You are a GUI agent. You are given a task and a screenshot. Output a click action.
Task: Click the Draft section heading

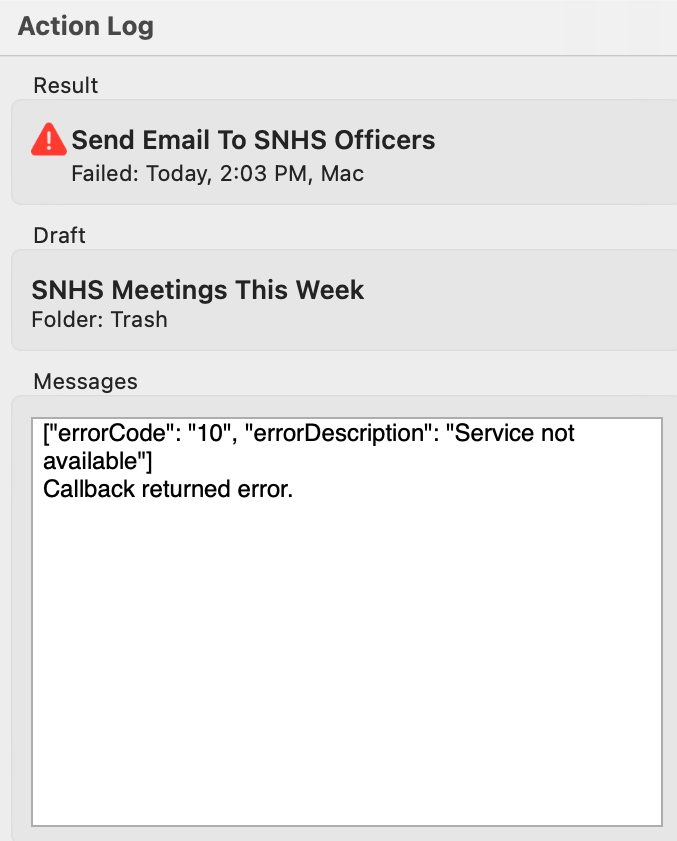pos(59,235)
